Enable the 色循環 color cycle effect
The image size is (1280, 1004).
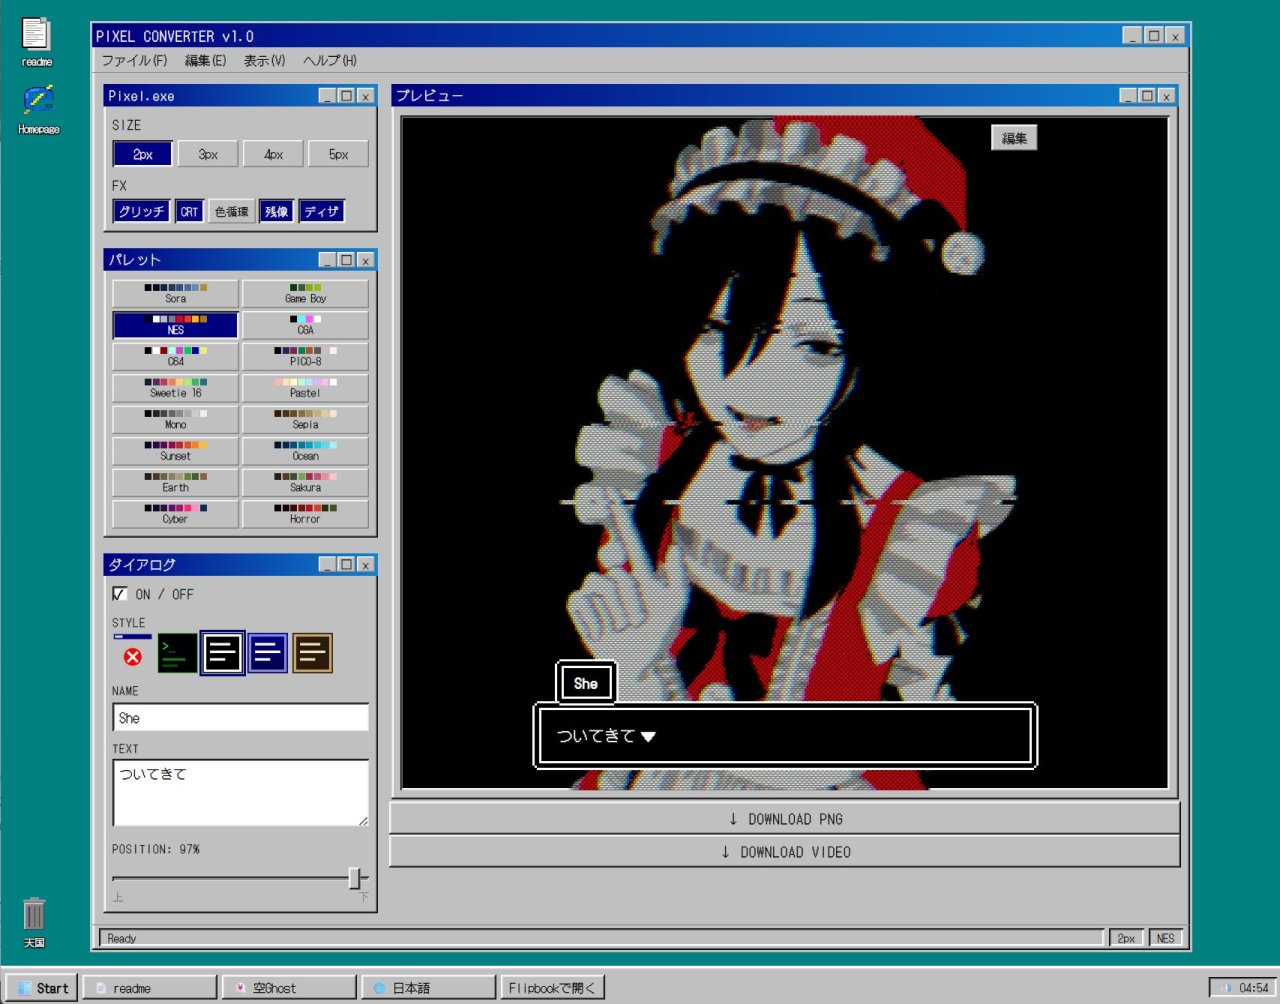click(232, 212)
